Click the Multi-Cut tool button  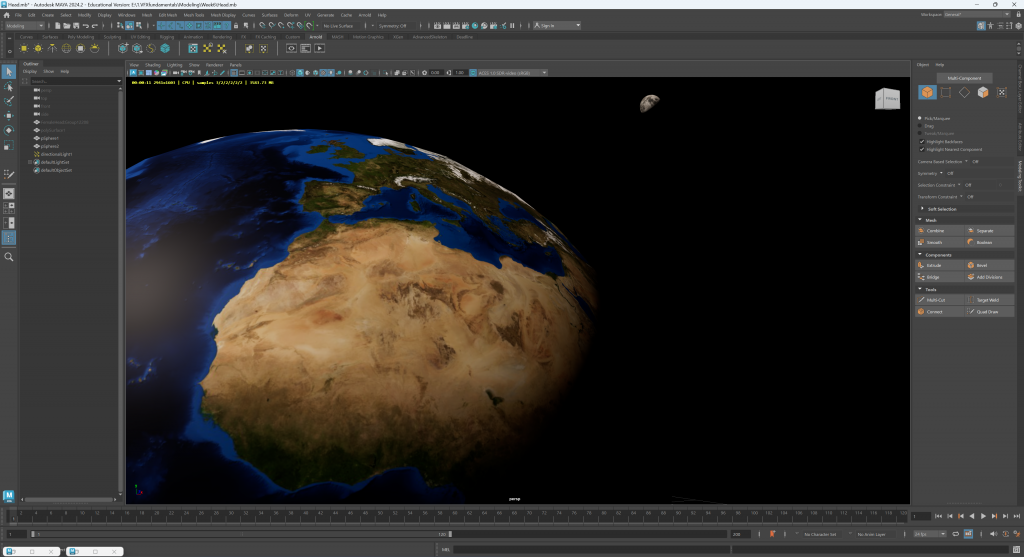(940, 300)
